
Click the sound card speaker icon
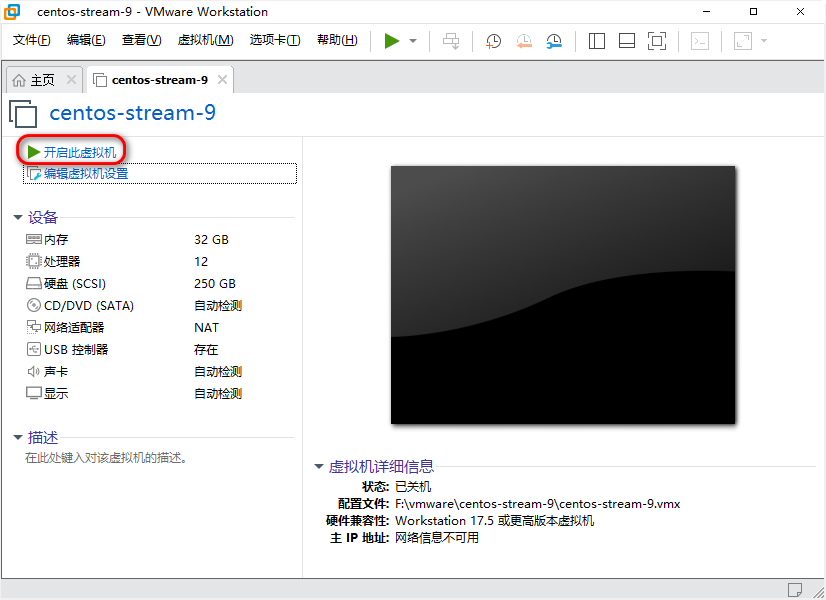pos(34,371)
